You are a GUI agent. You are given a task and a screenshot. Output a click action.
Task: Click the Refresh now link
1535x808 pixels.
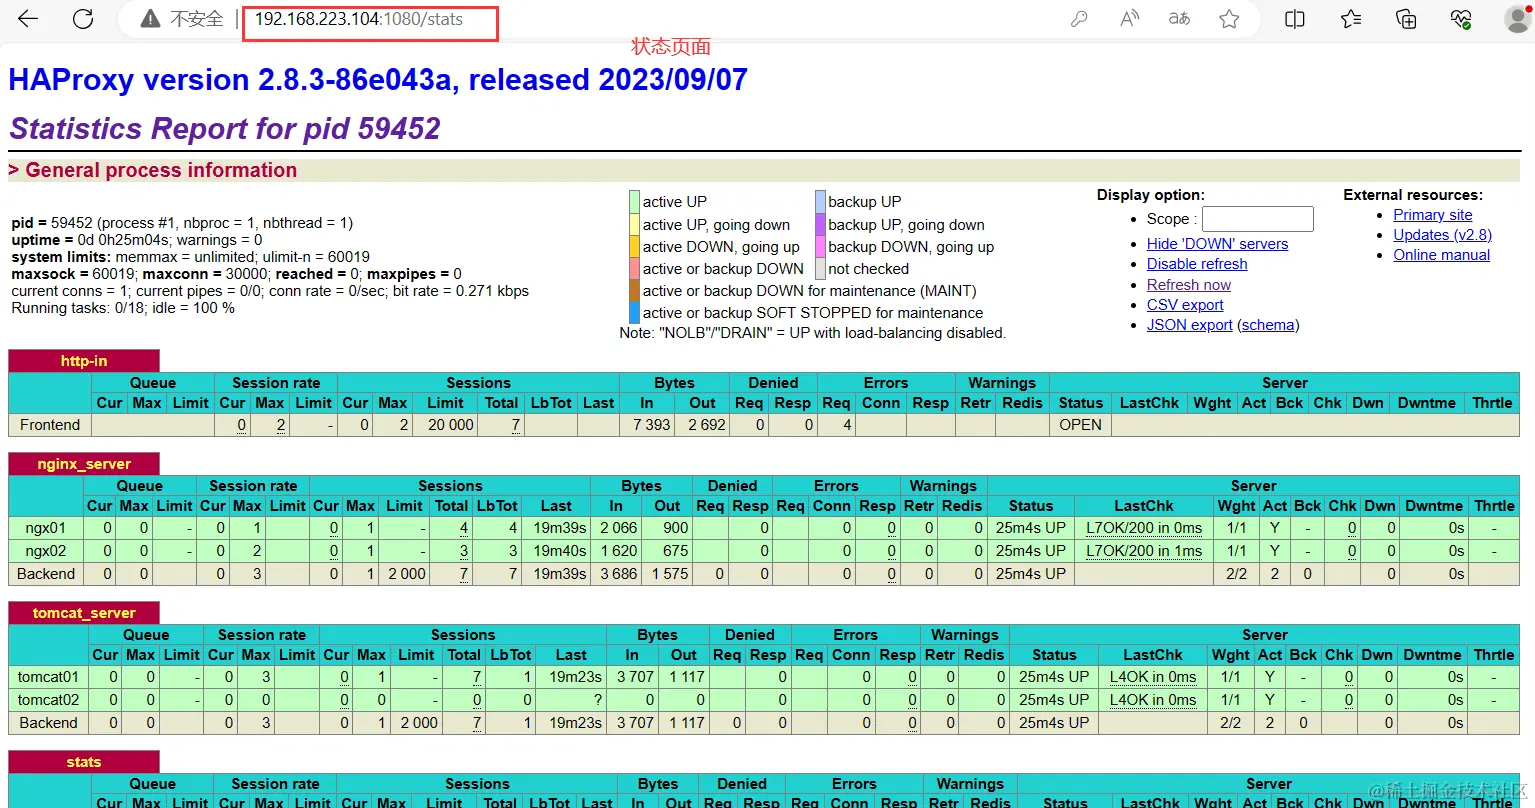click(1189, 285)
